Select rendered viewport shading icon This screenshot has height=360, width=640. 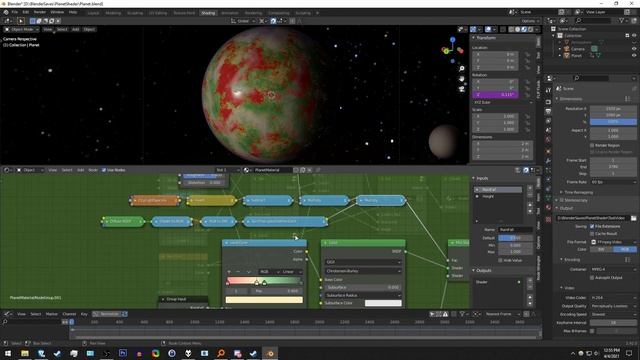[x=531, y=29]
